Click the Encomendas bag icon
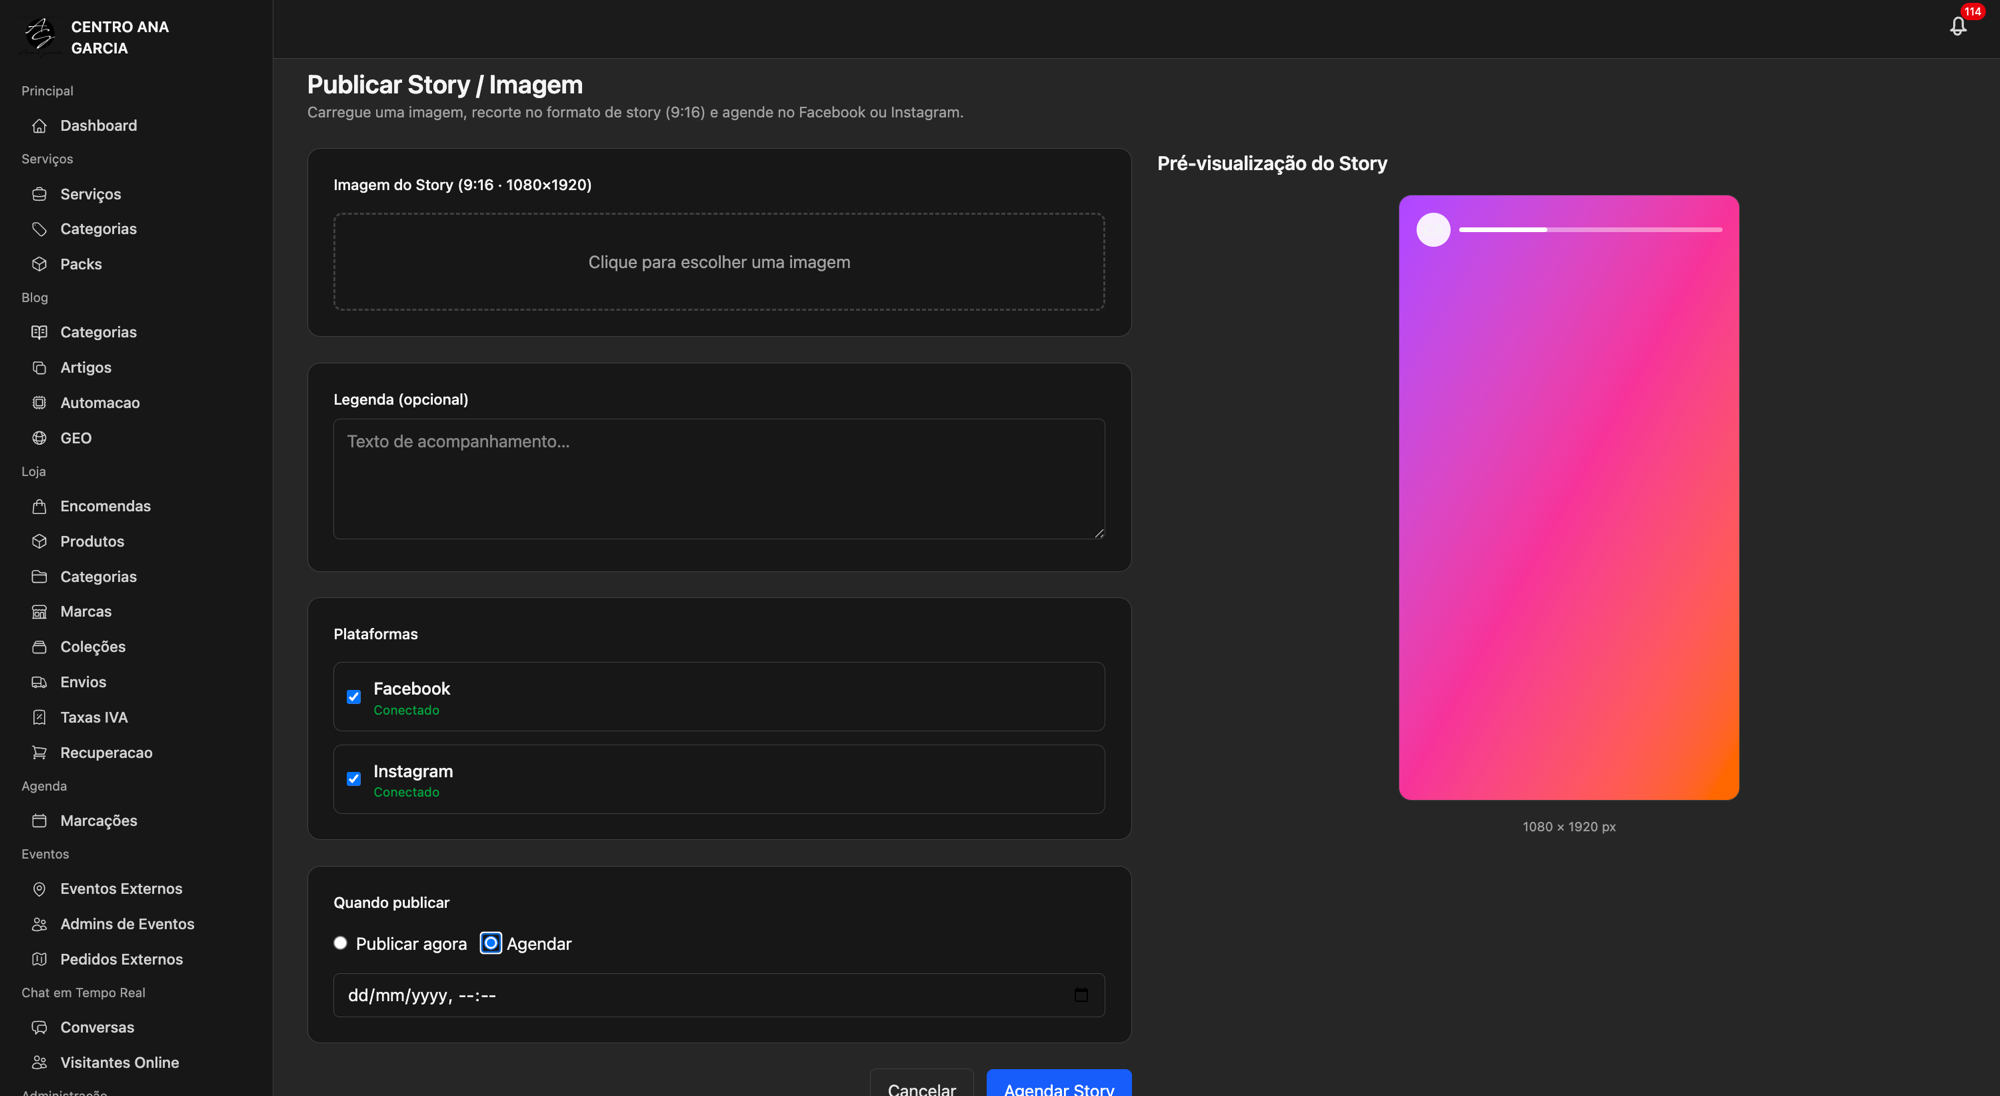This screenshot has height=1096, width=2000. coord(39,506)
